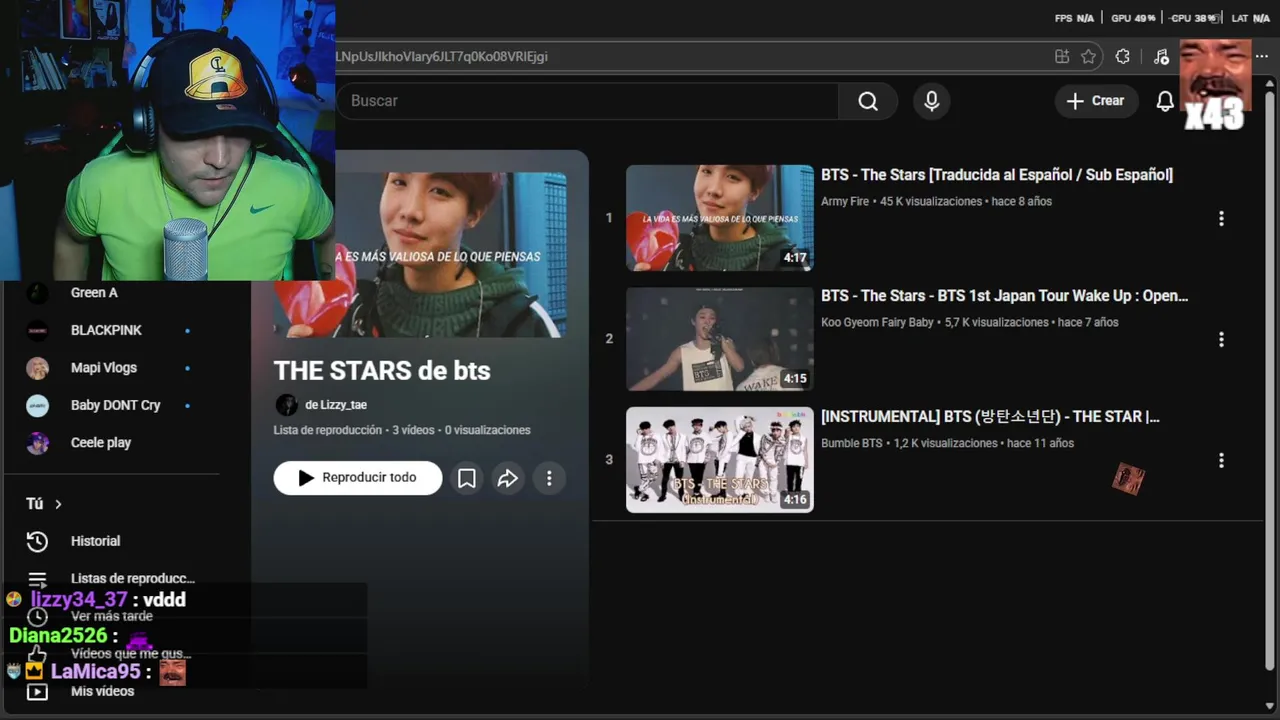The height and width of the screenshot is (720, 1280).
Task: Open Lizzy_tae channel avatar
Action: pyautogui.click(x=286, y=405)
